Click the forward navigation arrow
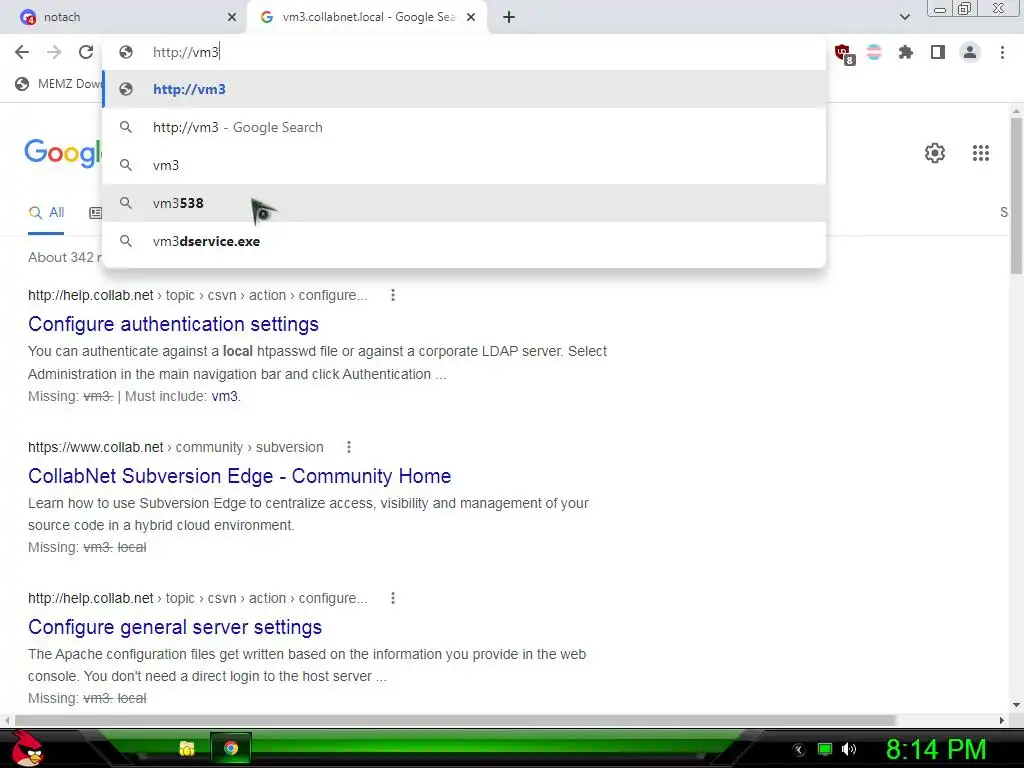 coord(54,52)
